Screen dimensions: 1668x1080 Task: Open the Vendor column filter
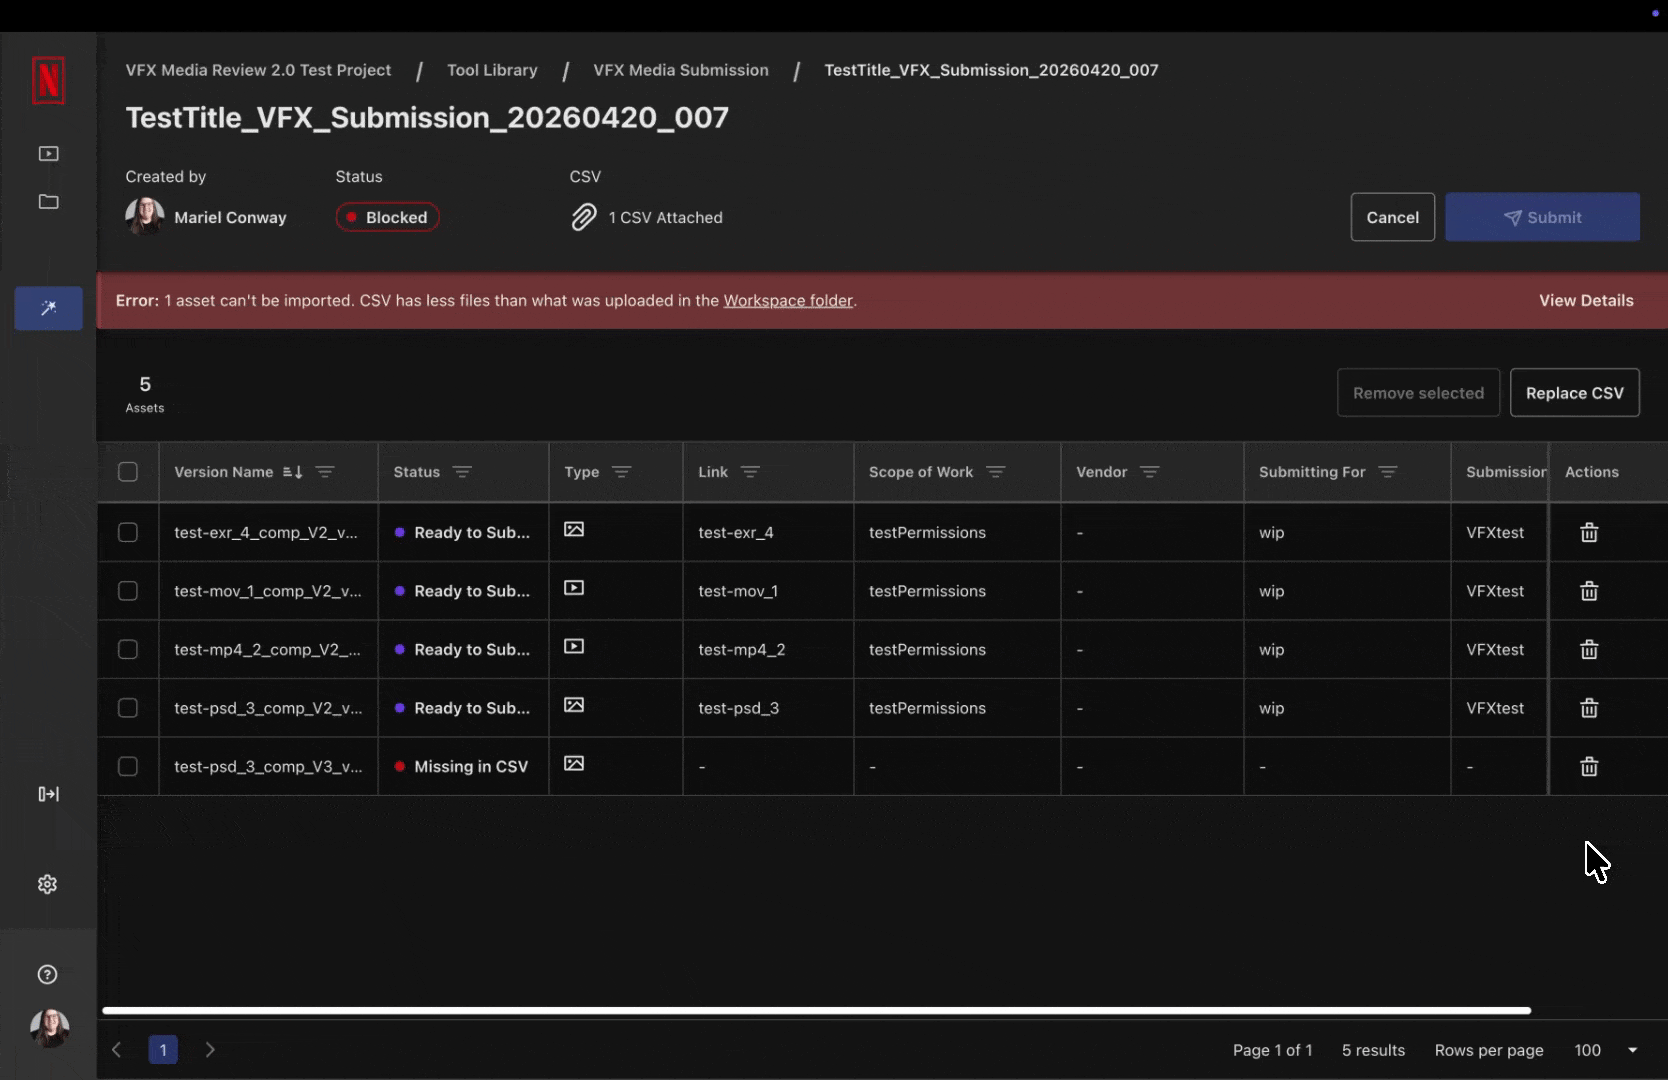(x=1150, y=472)
